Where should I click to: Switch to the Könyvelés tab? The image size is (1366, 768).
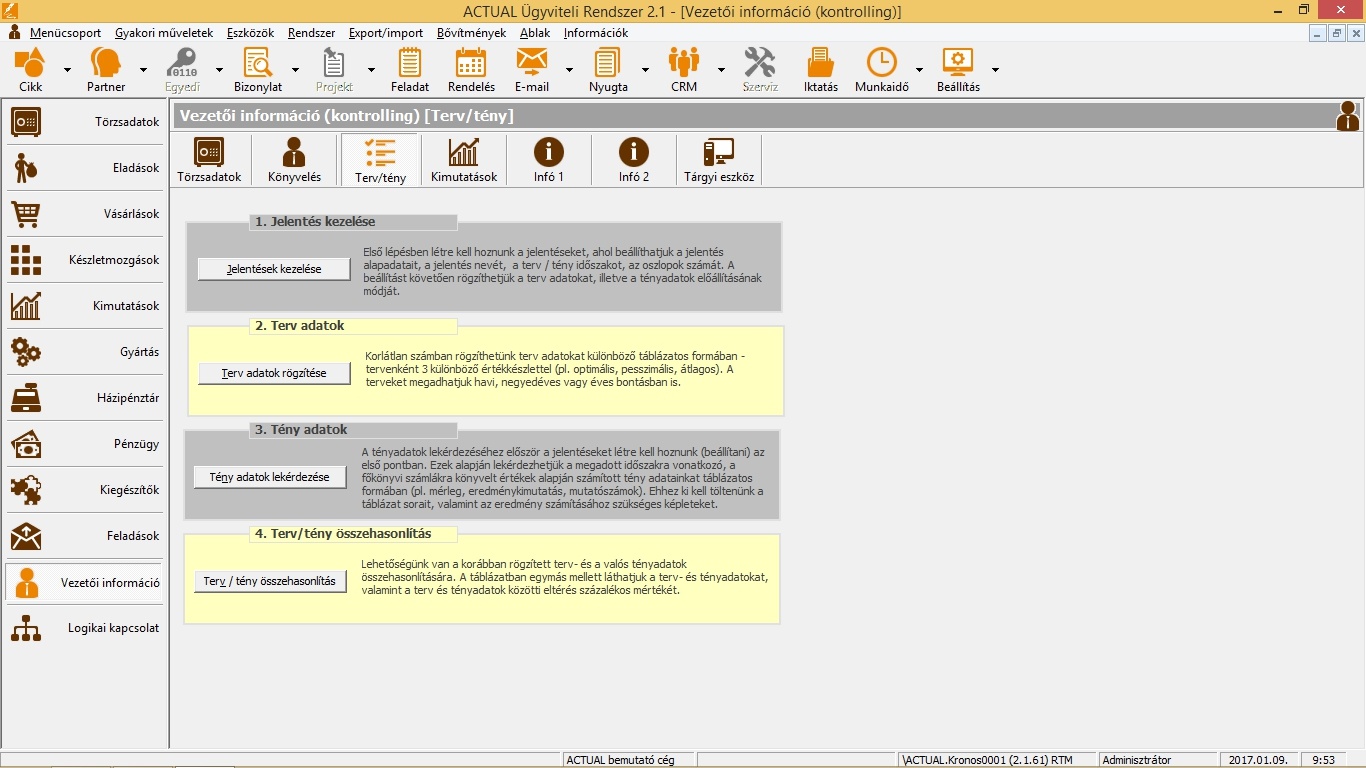[294, 160]
